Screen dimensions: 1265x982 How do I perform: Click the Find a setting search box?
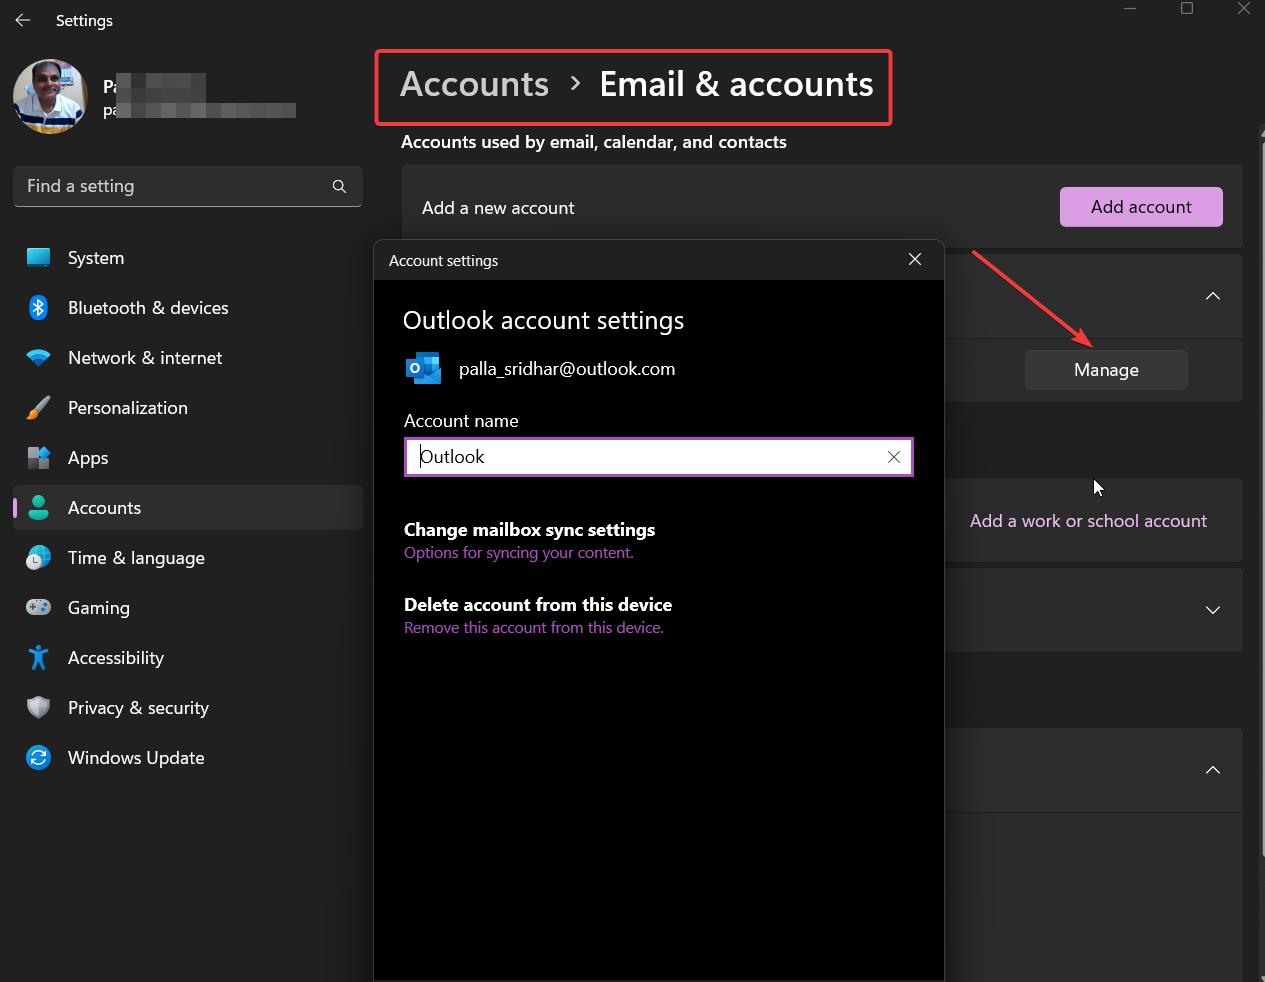point(188,186)
